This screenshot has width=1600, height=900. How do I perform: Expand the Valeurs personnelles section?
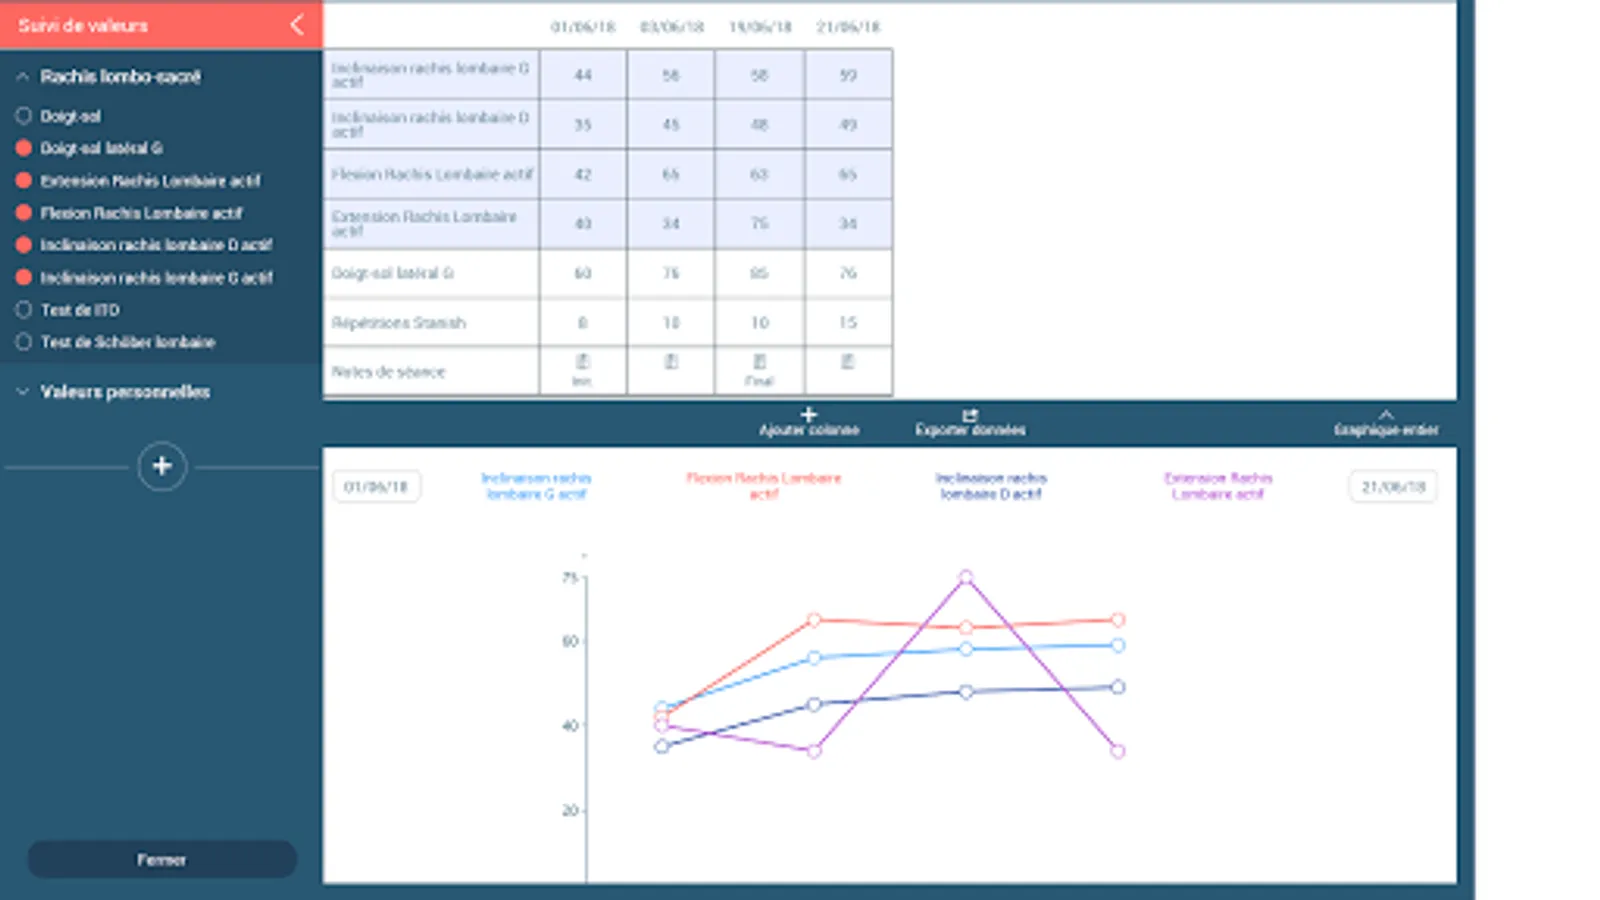(x=20, y=392)
